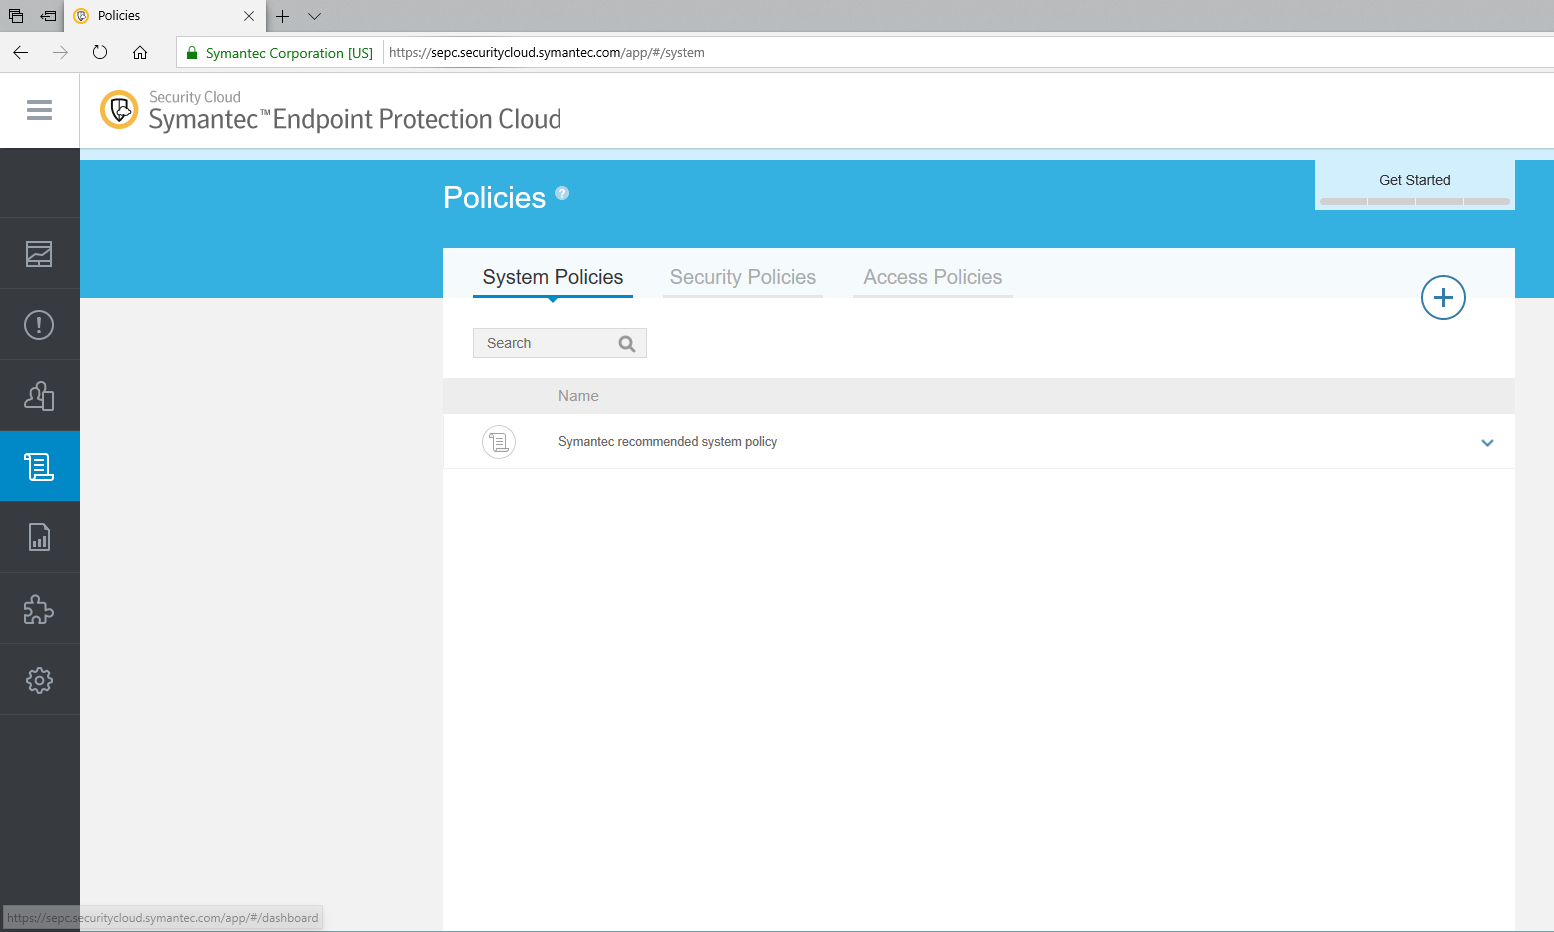1554x932 pixels.
Task: Switch to the Access Policies tab
Action: coord(933,277)
